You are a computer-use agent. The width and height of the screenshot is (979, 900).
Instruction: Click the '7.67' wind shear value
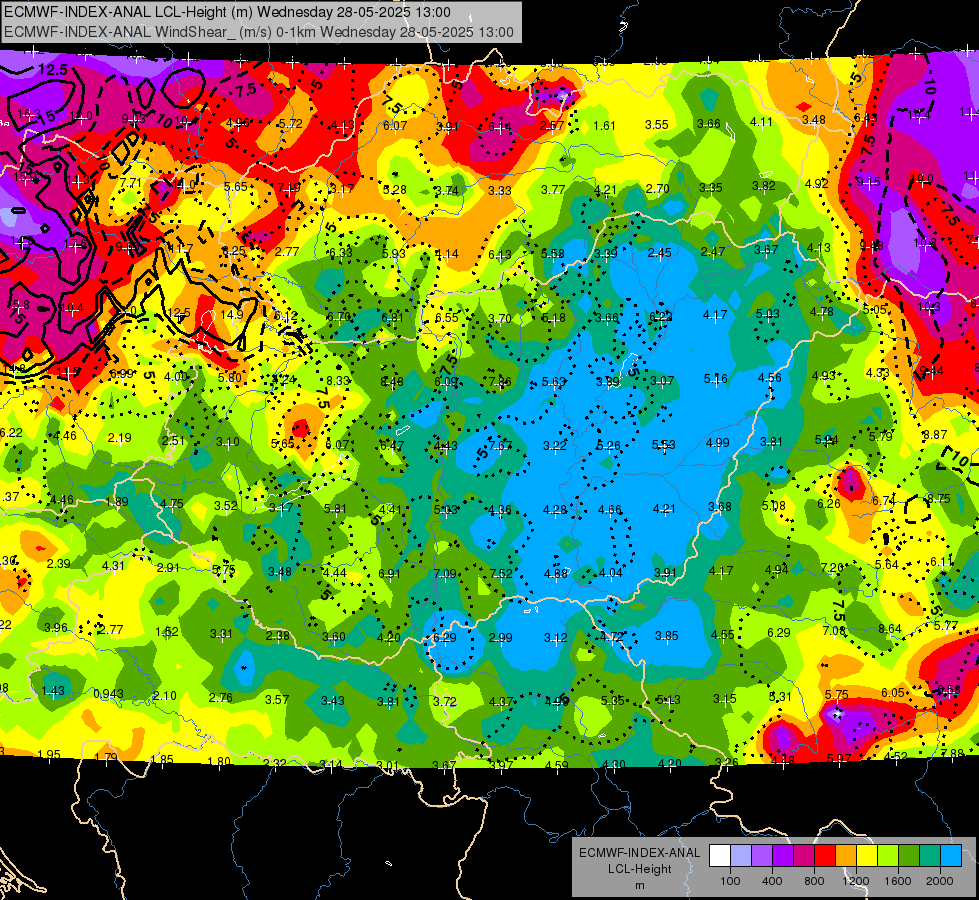click(501, 445)
